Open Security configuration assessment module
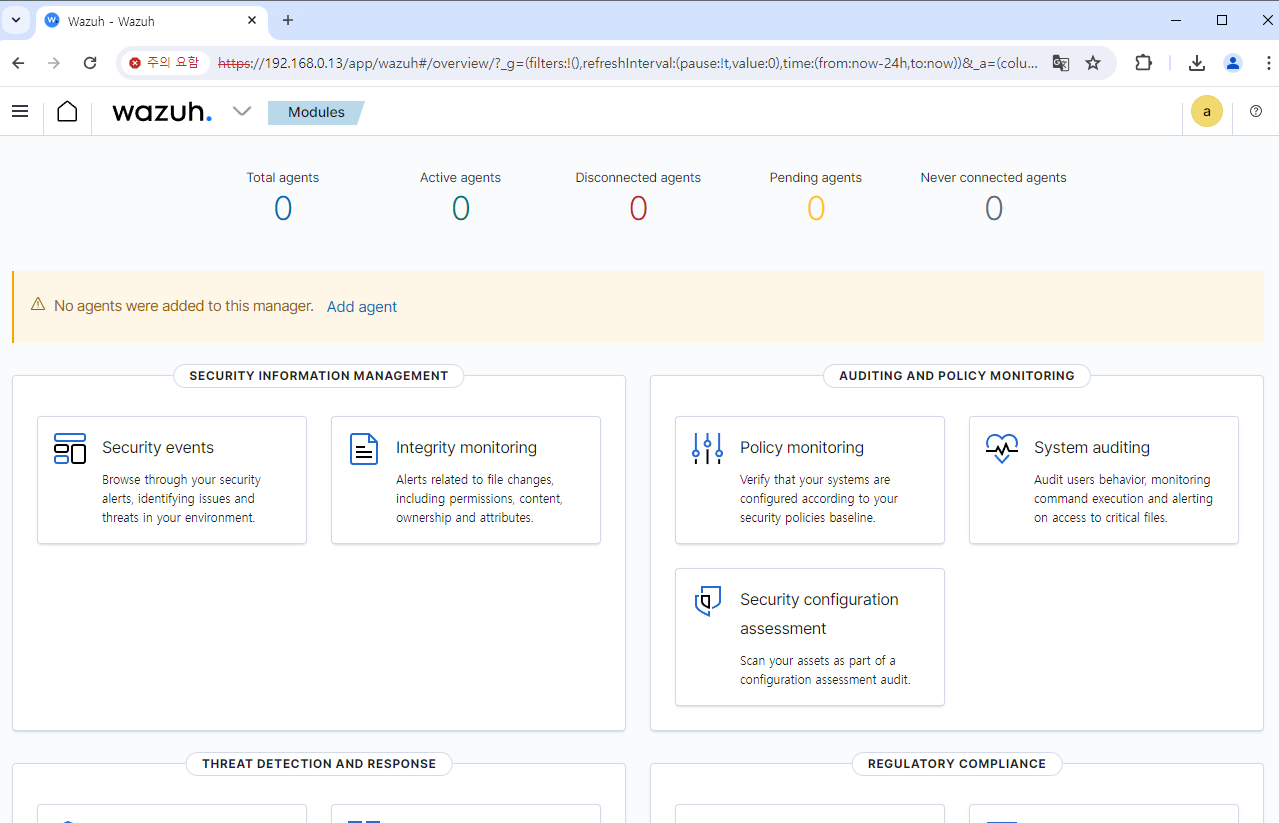Screen dimensions: 1279x823 (x=810, y=637)
